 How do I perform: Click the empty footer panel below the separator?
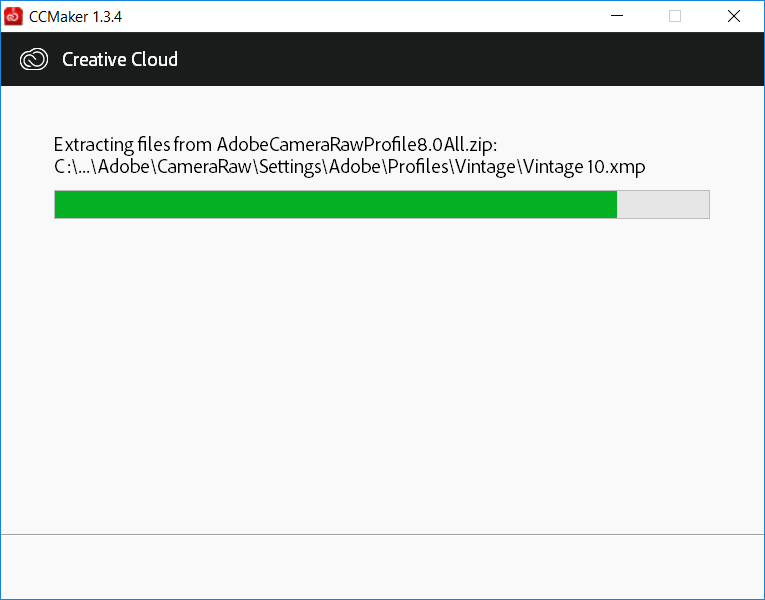coord(382,567)
